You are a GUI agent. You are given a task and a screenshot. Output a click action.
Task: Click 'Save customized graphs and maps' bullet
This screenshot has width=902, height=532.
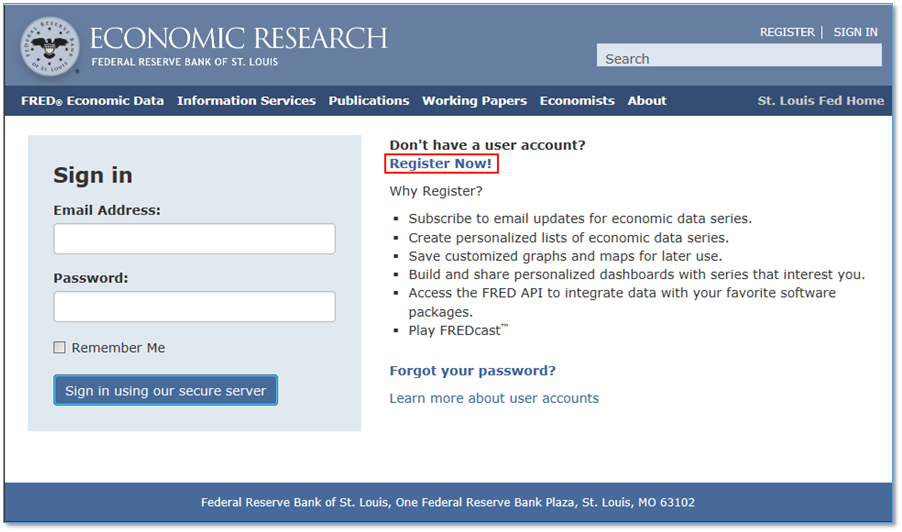[x=565, y=256]
